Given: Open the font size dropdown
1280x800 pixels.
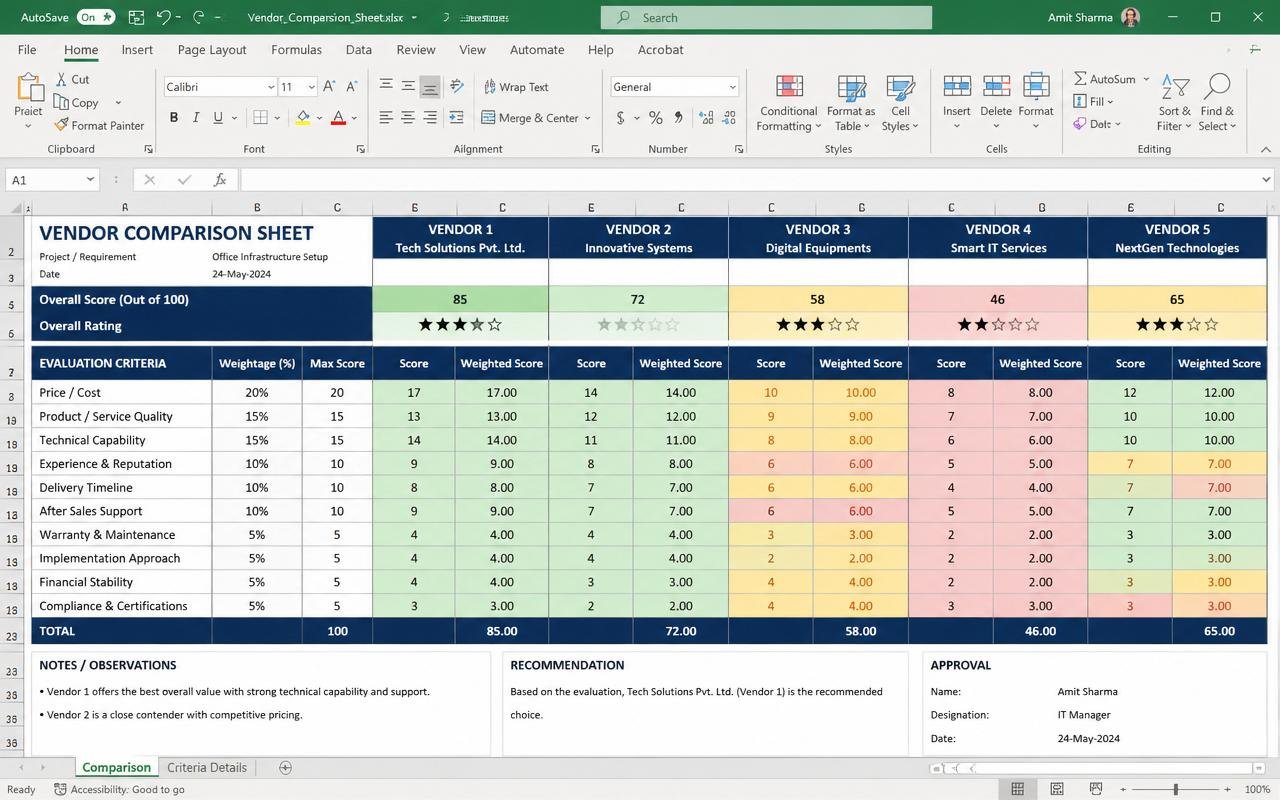Looking at the screenshot, I should click(x=311, y=87).
